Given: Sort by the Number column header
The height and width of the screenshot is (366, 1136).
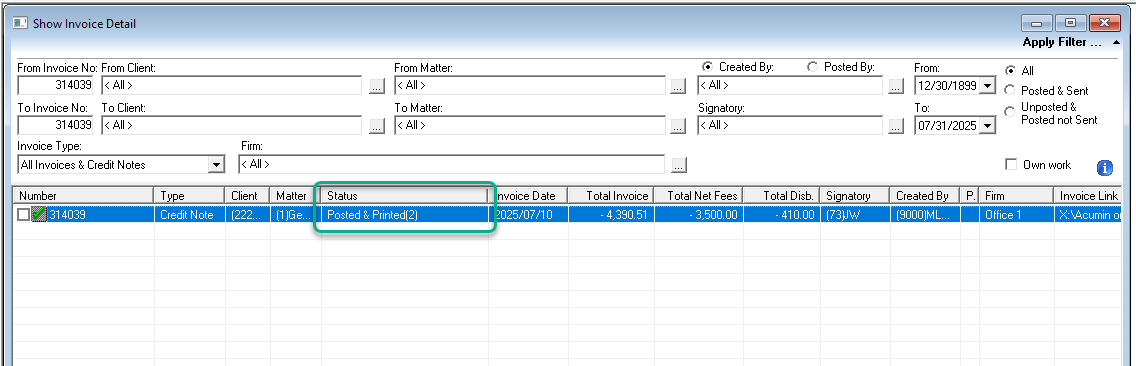Looking at the screenshot, I should tap(83, 196).
